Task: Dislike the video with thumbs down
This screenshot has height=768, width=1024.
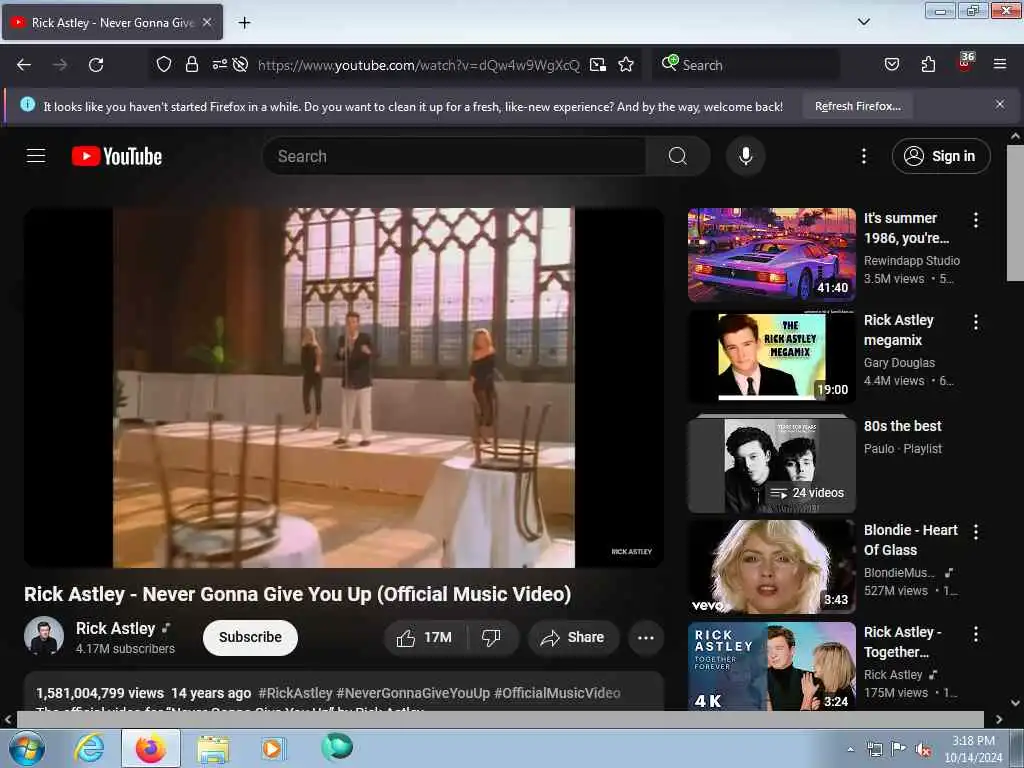Action: pyautogui.click(x=491, y=637)
